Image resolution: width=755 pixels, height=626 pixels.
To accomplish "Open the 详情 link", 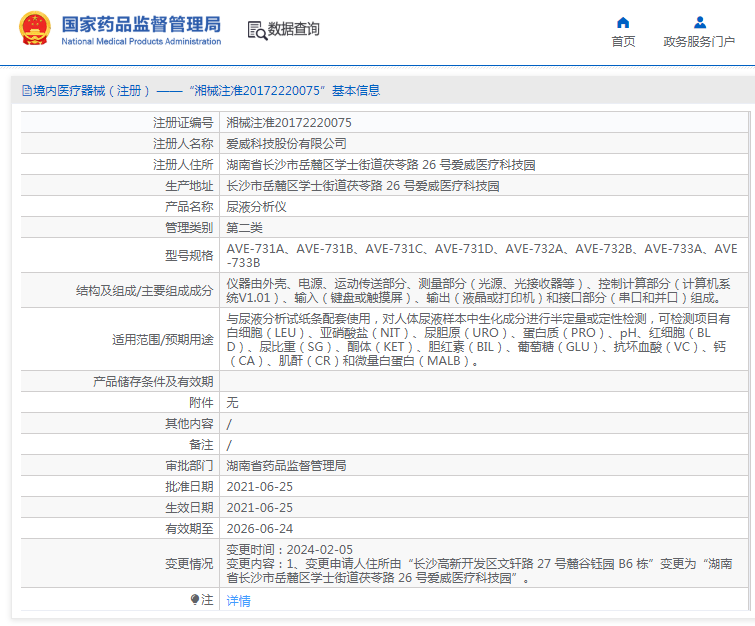I will (238, 600).
